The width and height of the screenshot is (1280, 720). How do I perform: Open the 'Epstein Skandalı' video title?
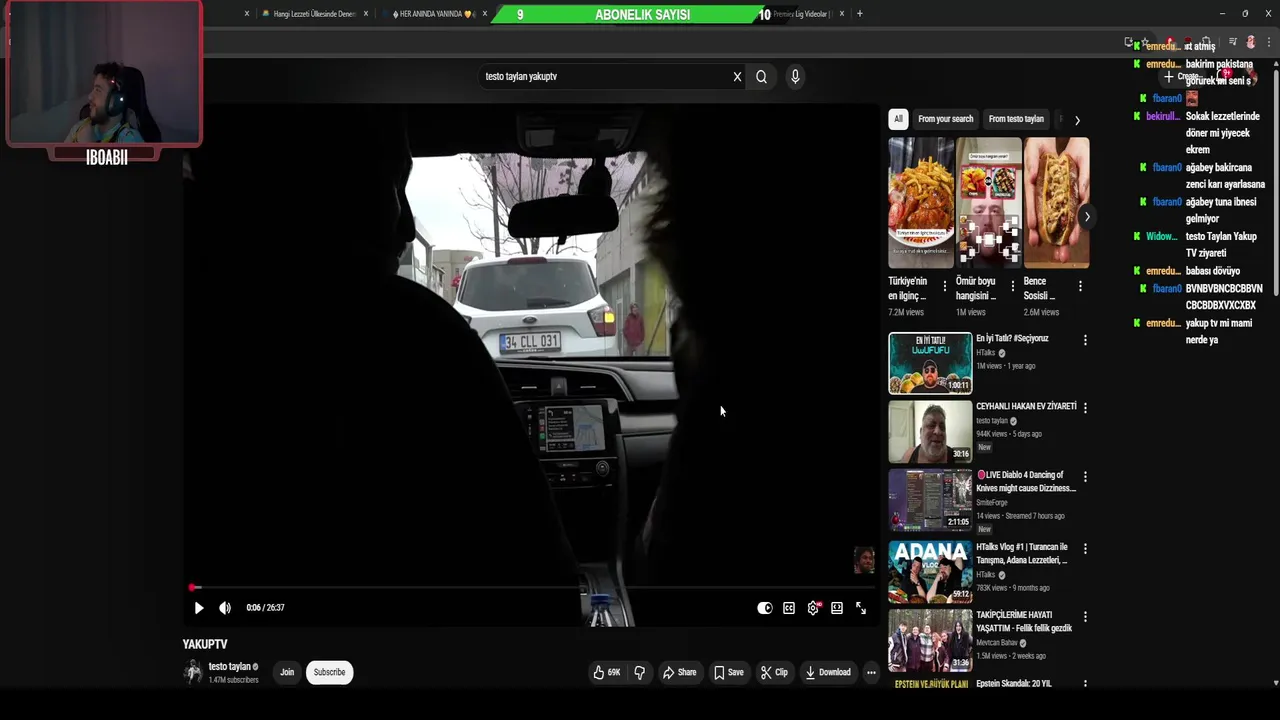click(x=1014, y=684)
